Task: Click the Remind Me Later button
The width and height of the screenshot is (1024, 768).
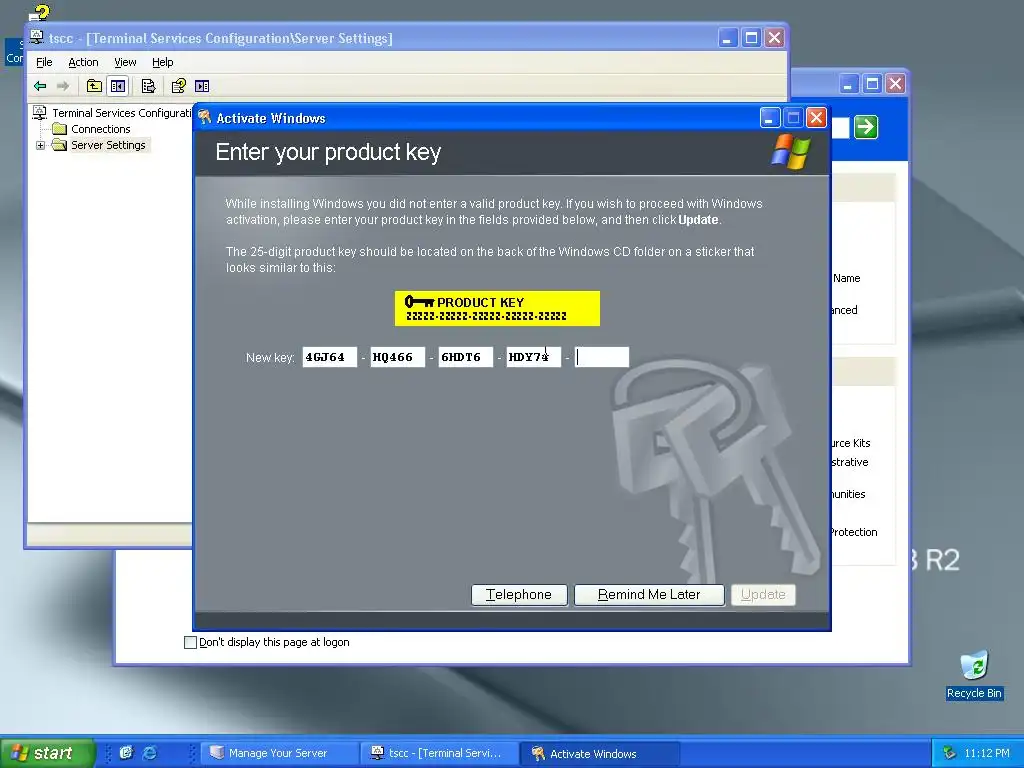Action: click(x=649, y=595)
